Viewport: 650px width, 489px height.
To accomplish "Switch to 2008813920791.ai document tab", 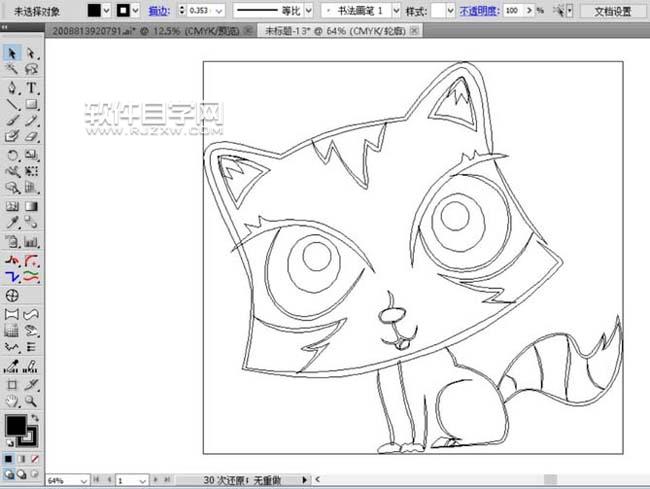I will click(x=146, y=31).
